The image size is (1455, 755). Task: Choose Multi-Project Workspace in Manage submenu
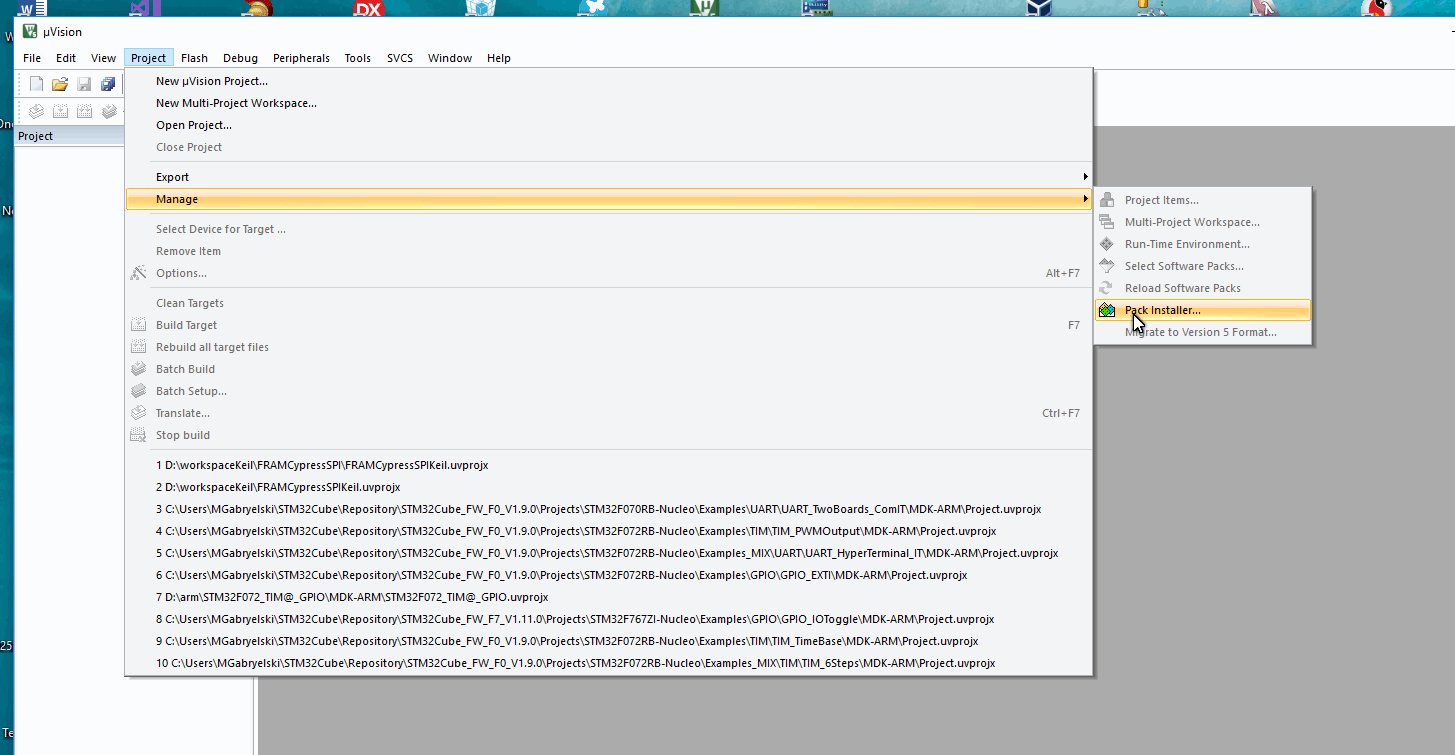click(1203, 222)
